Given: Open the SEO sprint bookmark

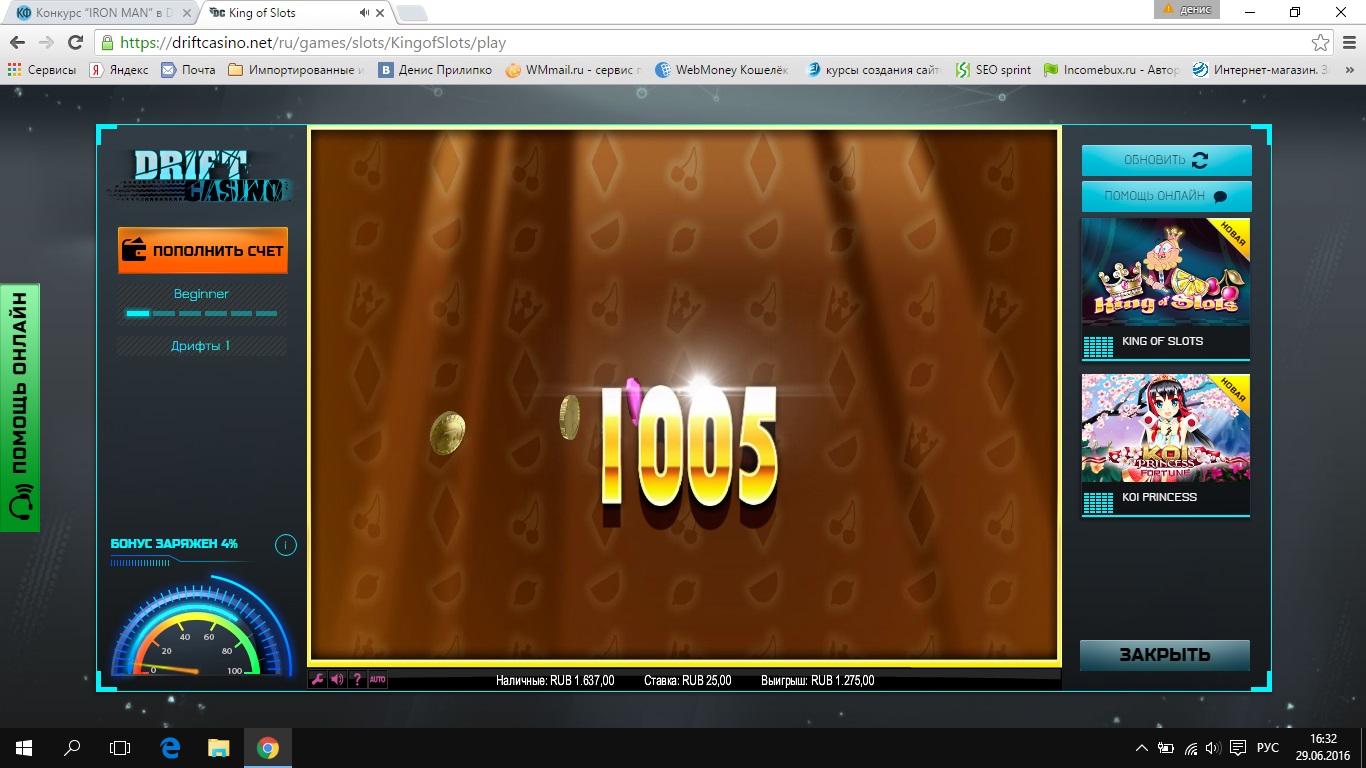Looking at the screenshot, I should pos(993,70).
